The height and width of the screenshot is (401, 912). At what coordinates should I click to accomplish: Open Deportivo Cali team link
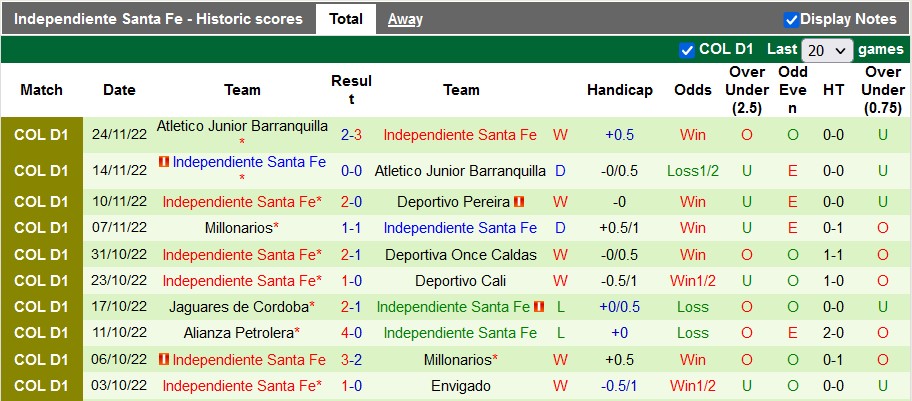click(x=461, y=281)
